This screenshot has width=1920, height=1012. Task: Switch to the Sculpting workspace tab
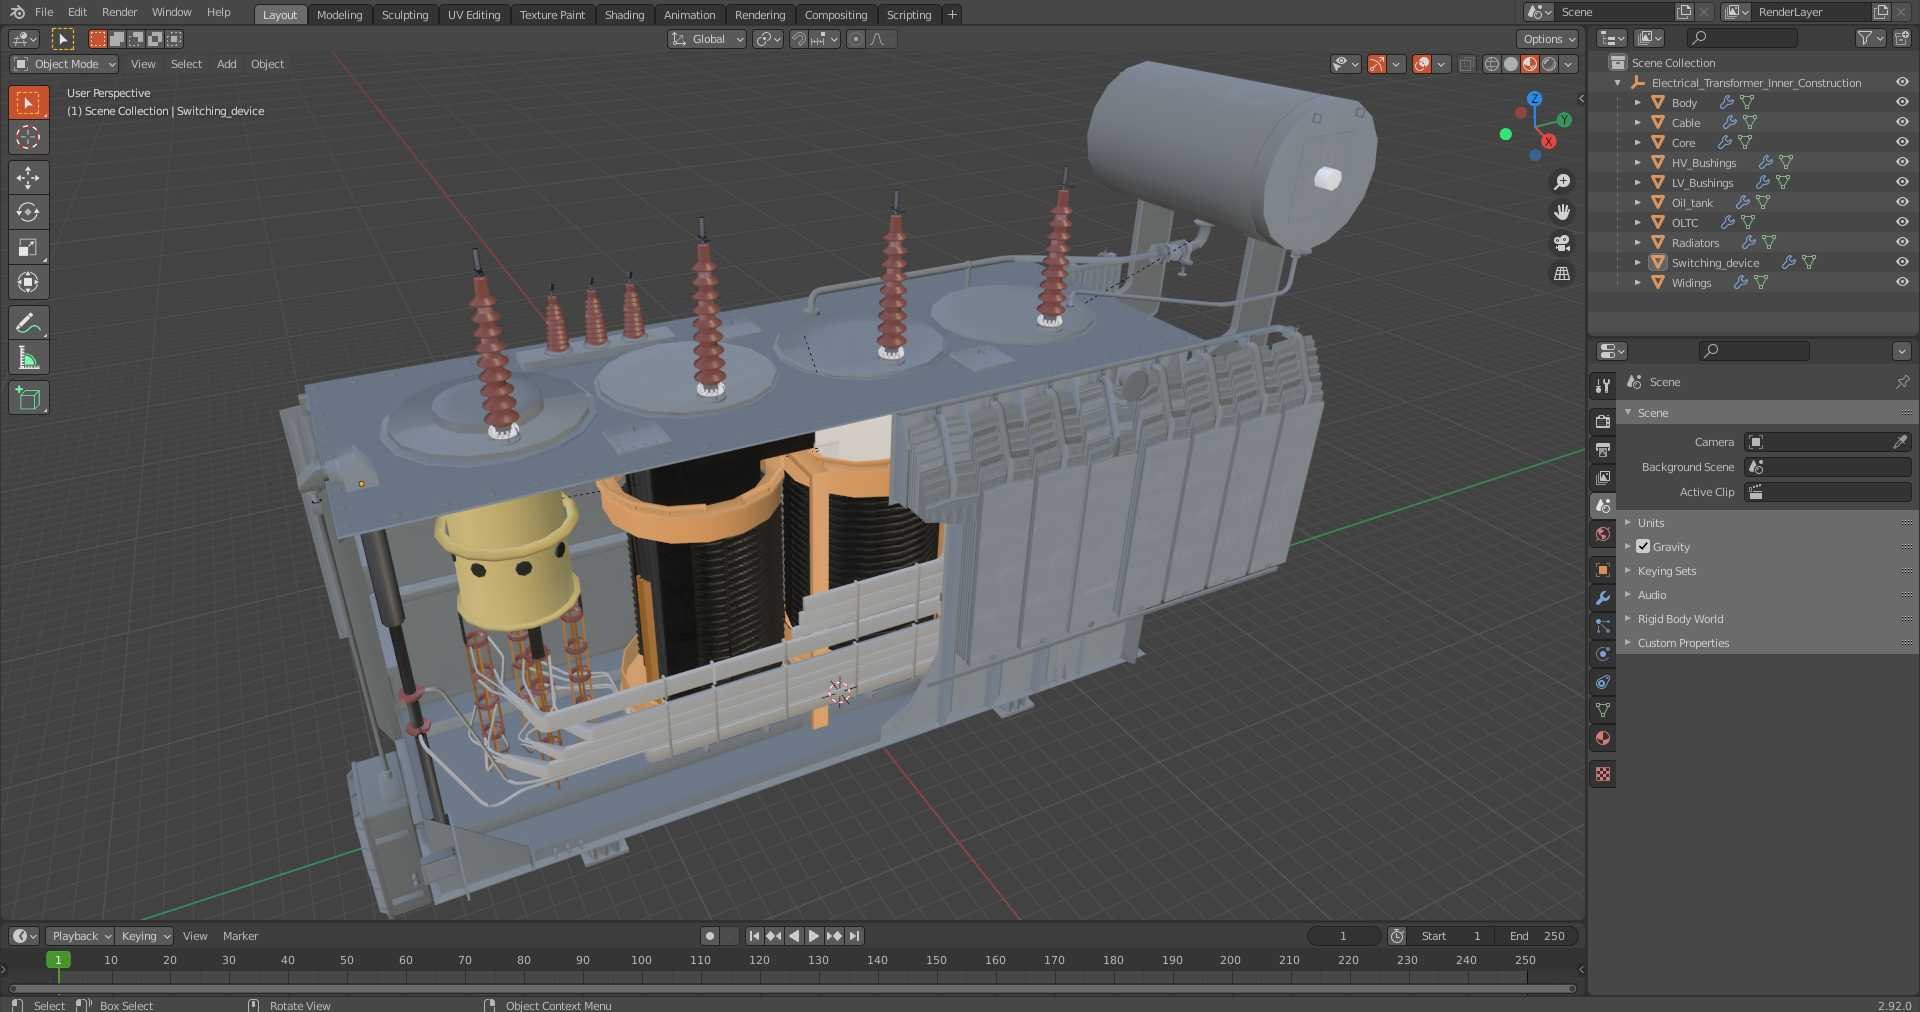pos(405,15)
